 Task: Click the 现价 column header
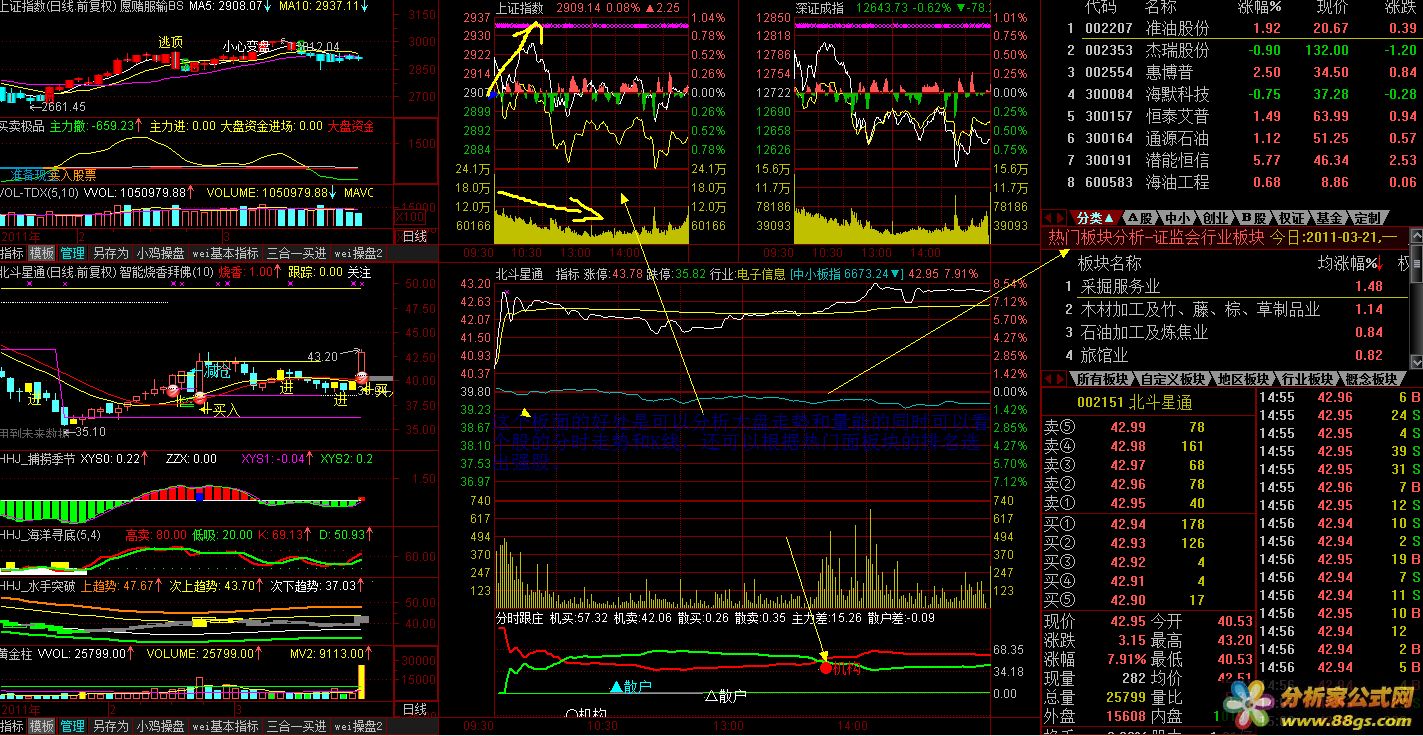tap(1334, 7)
